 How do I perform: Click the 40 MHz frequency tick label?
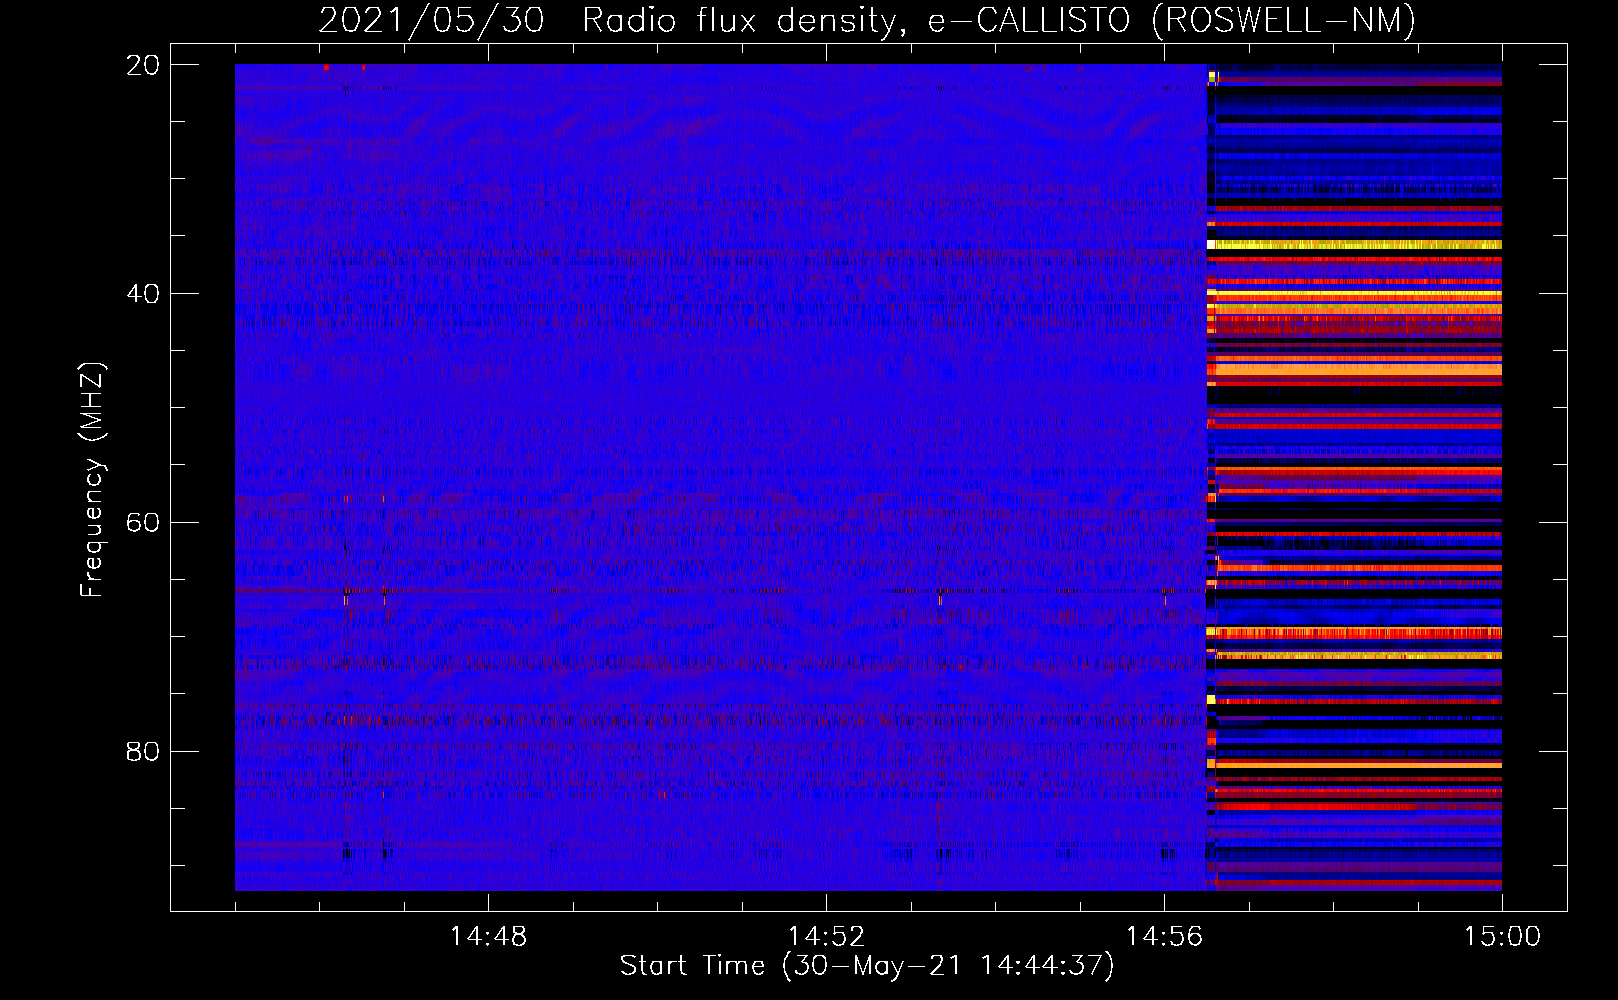point(143,294)
